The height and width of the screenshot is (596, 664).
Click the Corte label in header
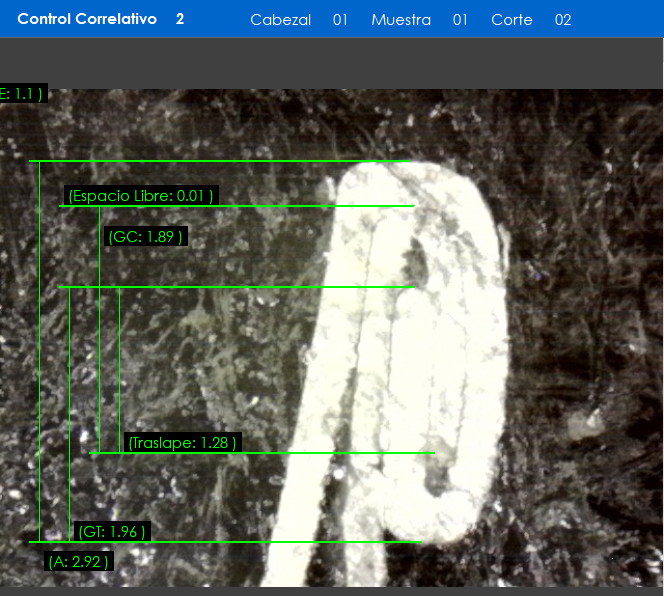[x=512, y=20]
